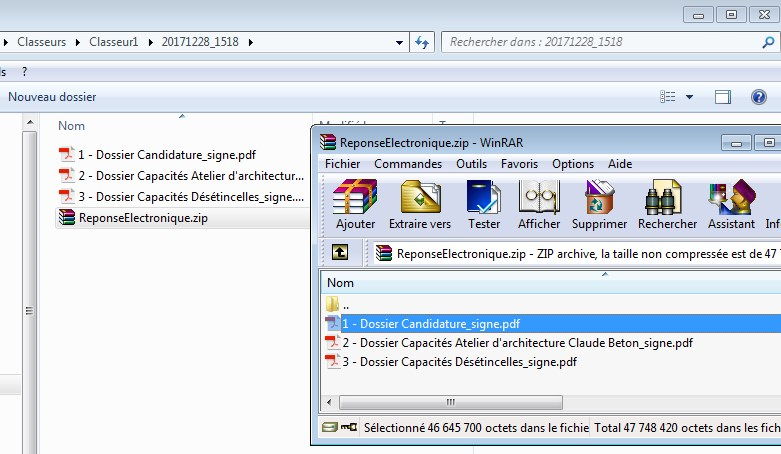Click the Tester archive icon
This screenshot has height=454, width=781.
tap(483, 196)
